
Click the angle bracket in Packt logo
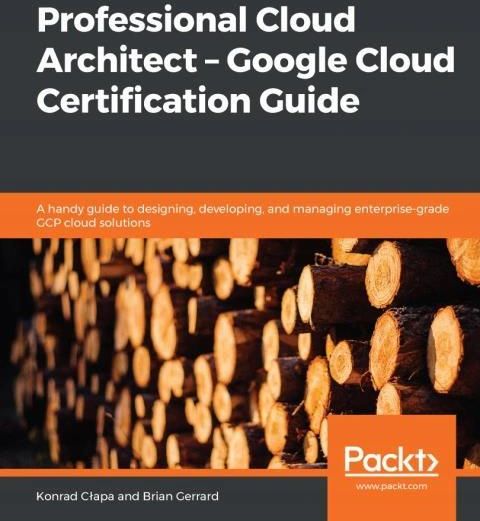[432, 460]
